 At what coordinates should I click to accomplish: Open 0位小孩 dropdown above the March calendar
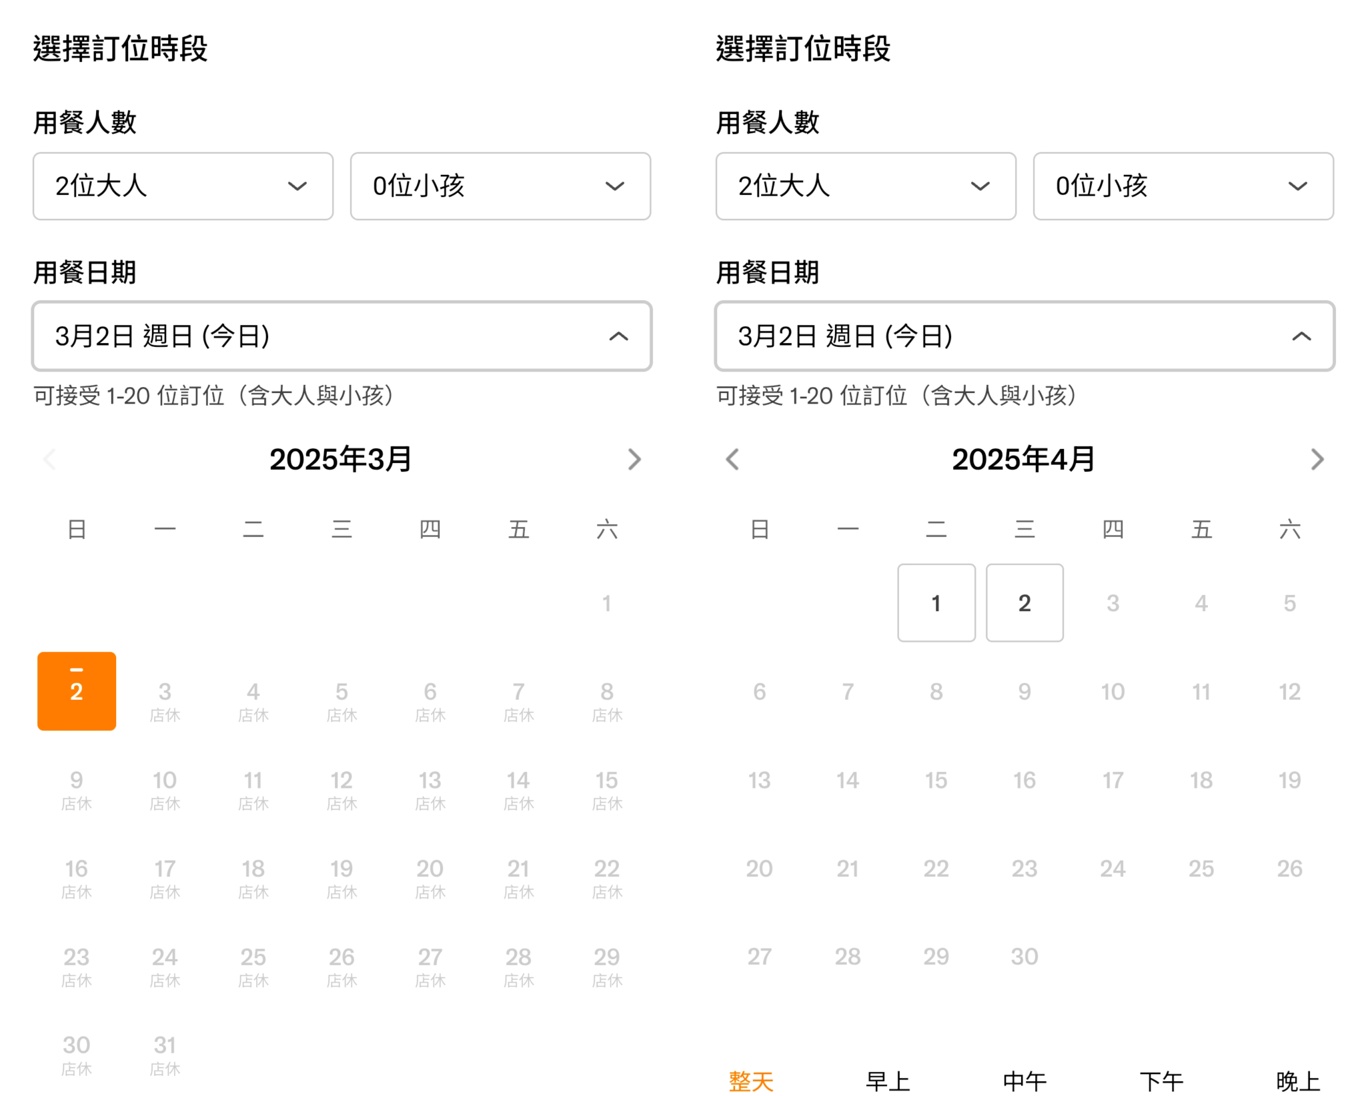coord(500,186)
